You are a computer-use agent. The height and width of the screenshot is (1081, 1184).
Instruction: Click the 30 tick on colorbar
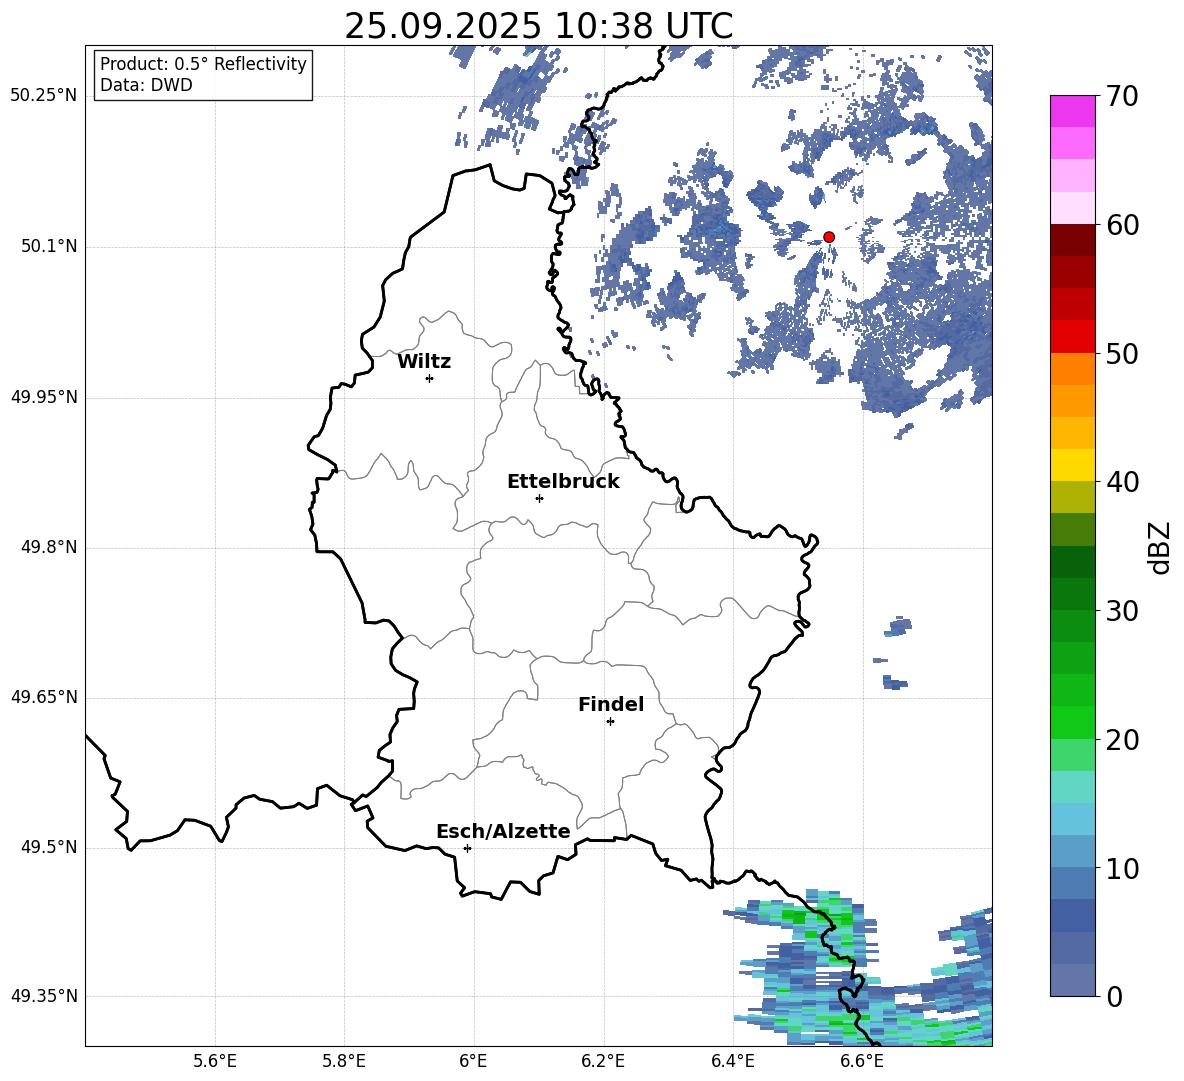[1122, 611]
